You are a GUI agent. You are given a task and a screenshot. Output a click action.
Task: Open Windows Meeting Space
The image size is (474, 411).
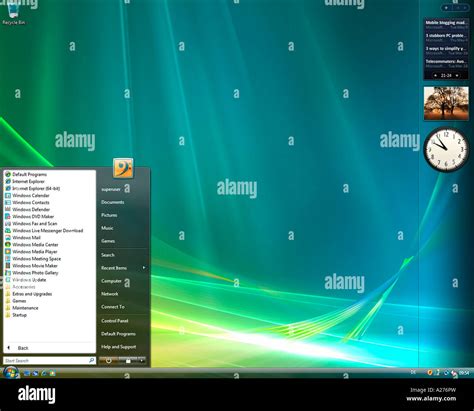tap(33, 259)
